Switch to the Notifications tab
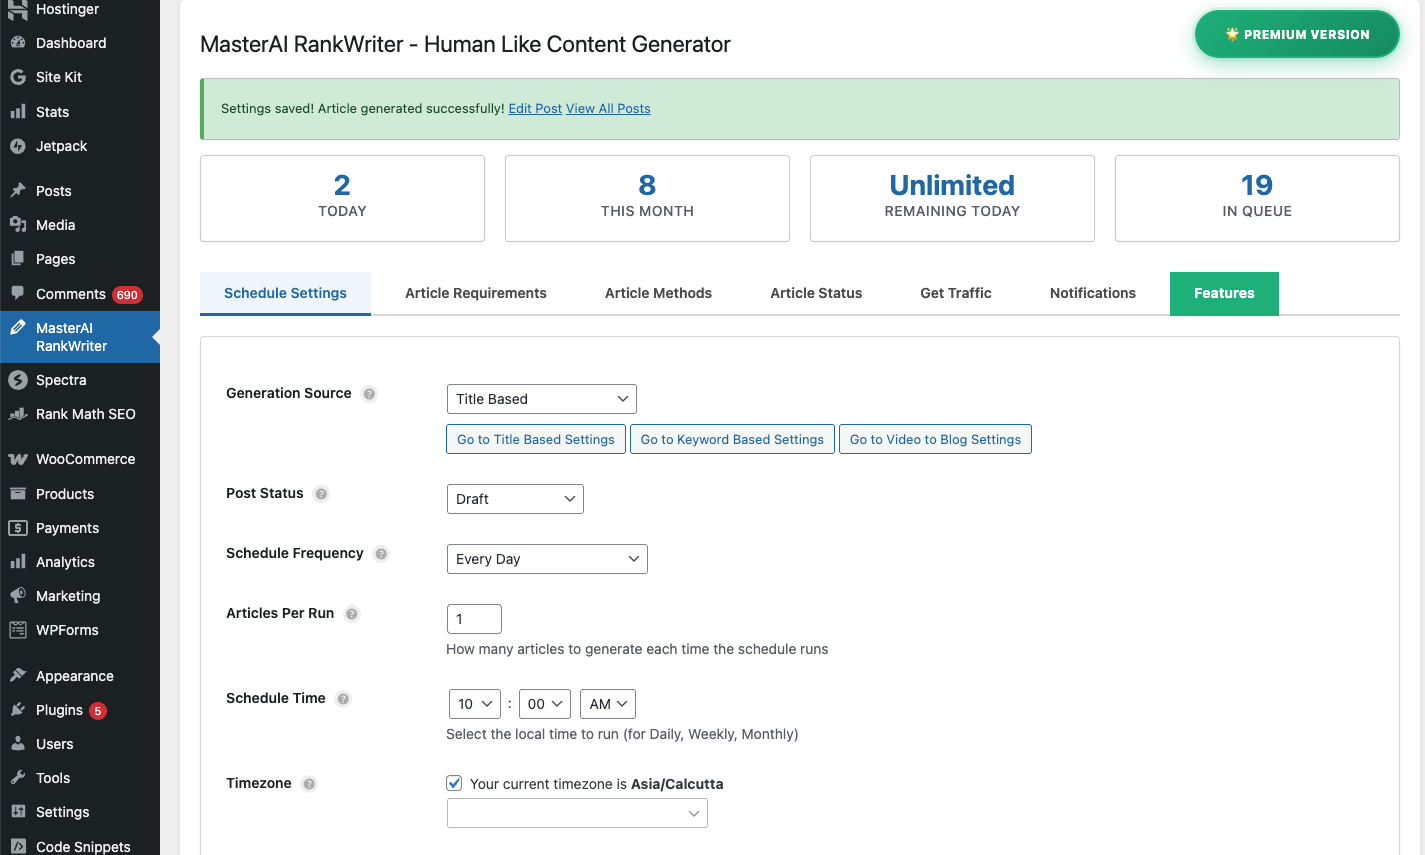 point(1093,293)
